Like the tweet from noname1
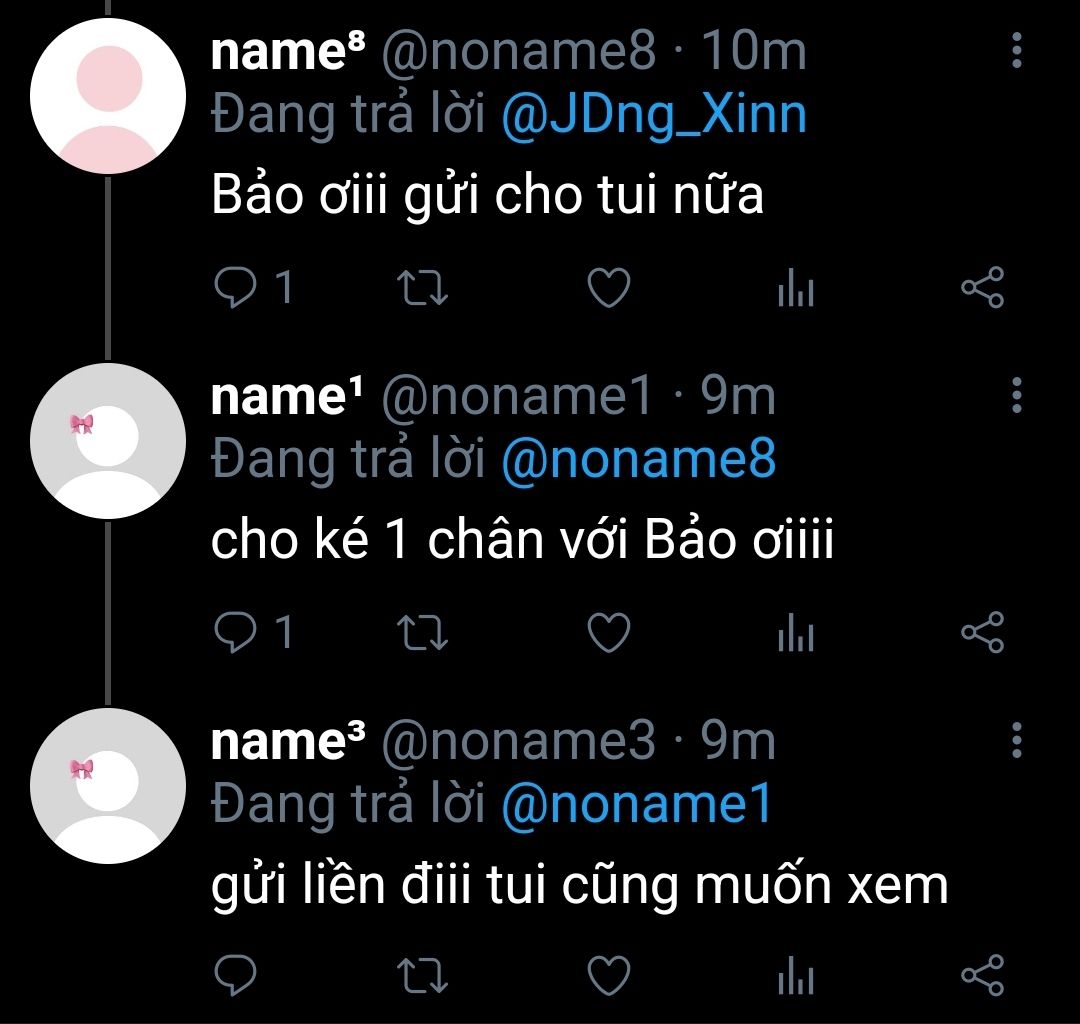1080x1024 pixels. point(608,633)
